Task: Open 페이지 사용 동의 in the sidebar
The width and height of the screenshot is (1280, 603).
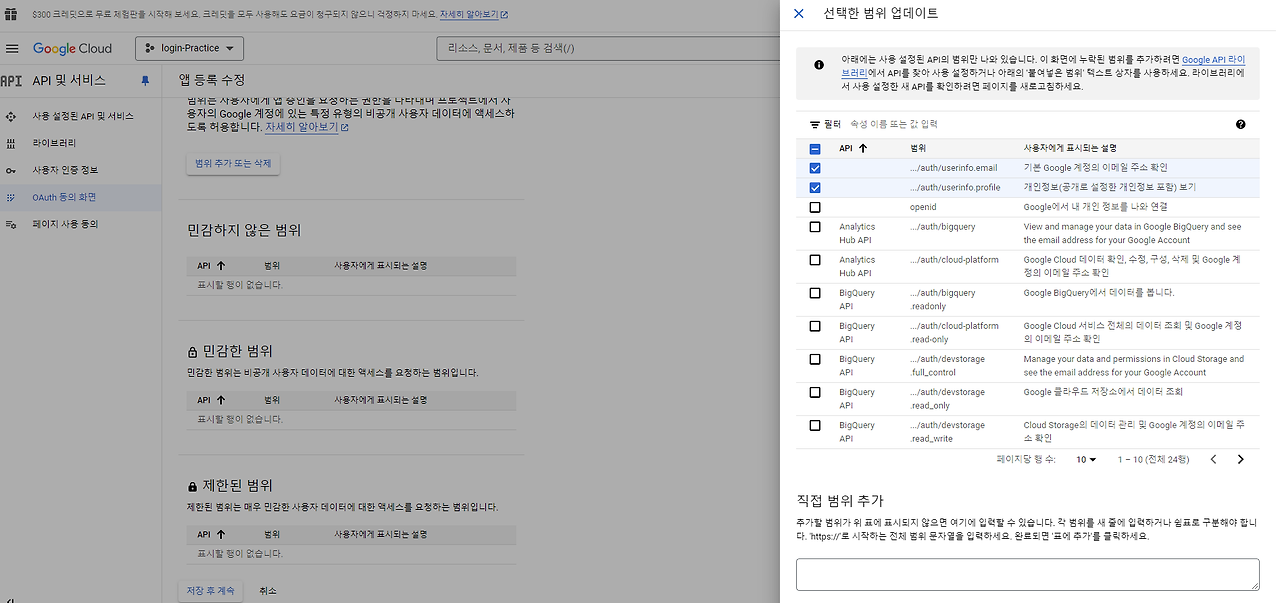Action: 65,224
